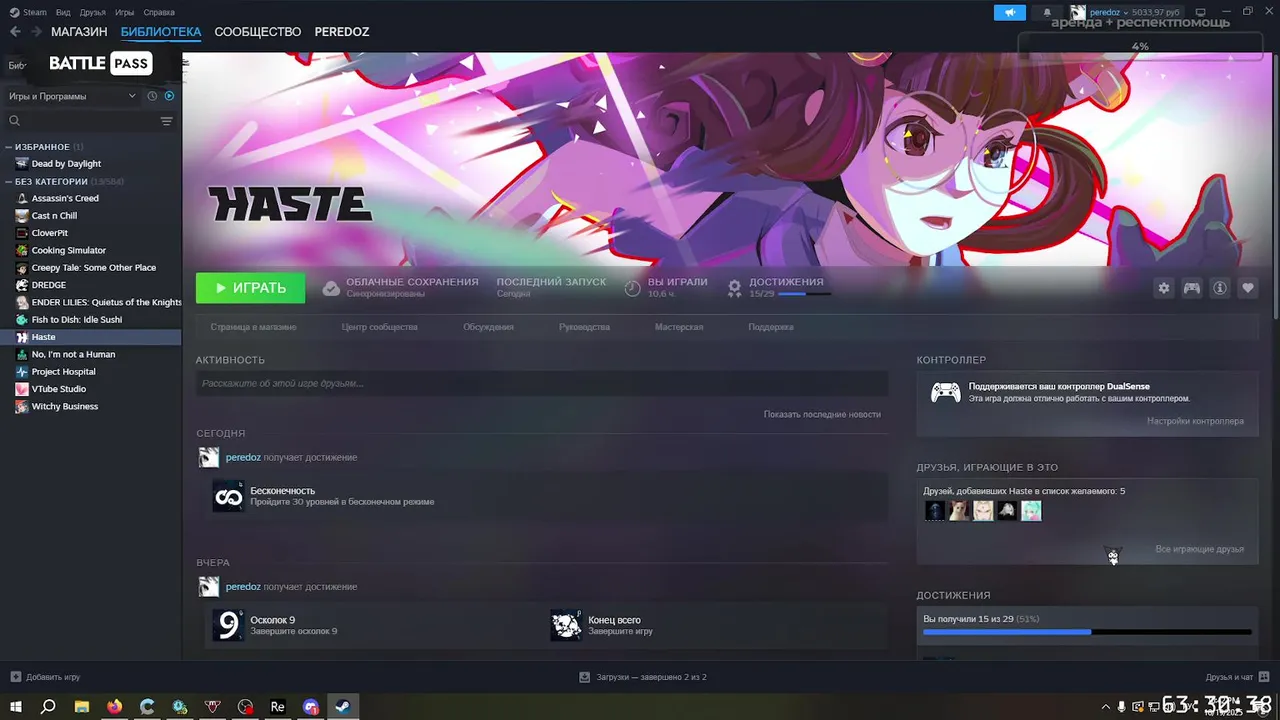Open Настройки контроллера link

click(x=1196, y=421)
